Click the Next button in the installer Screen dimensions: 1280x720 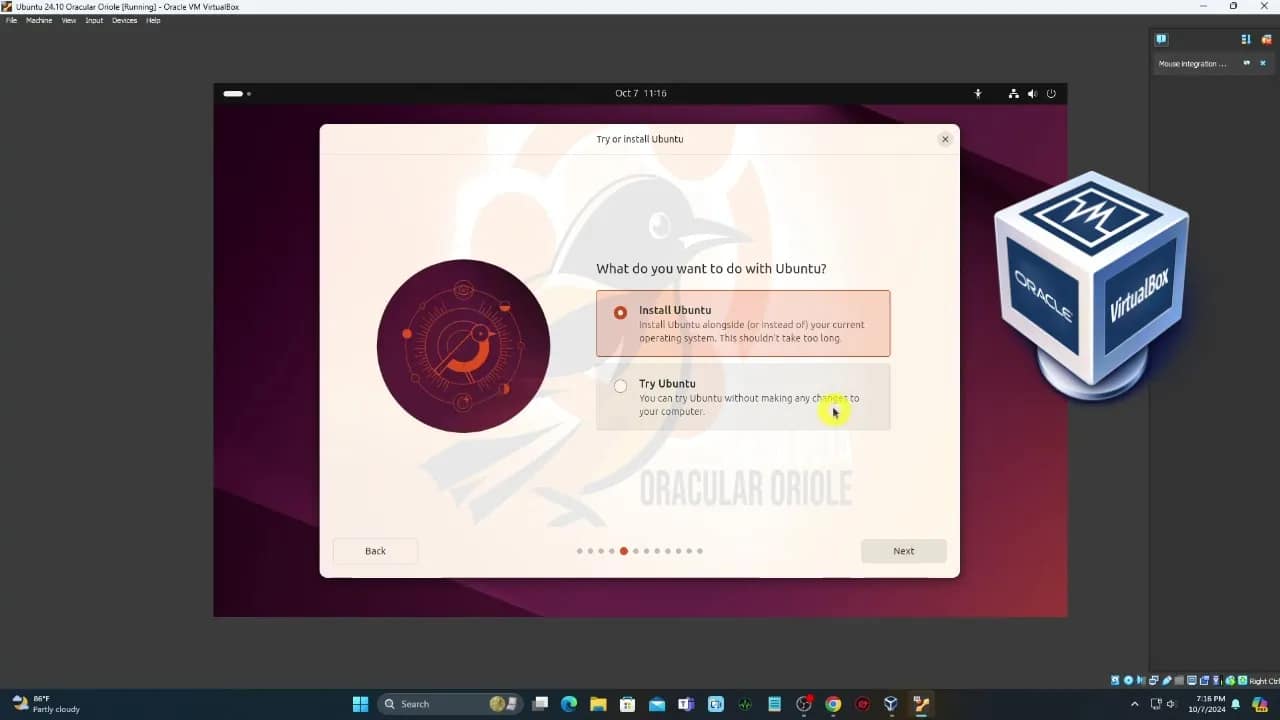pos(903,551)
